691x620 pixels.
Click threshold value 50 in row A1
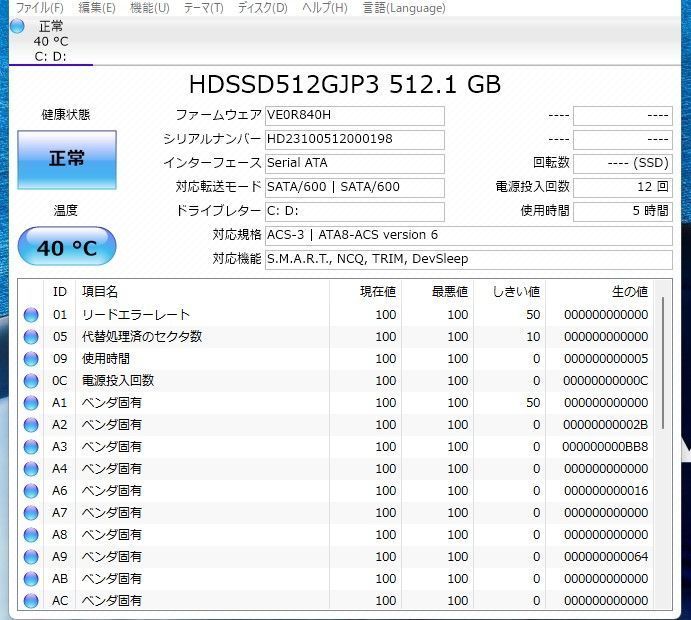[533, 403]
